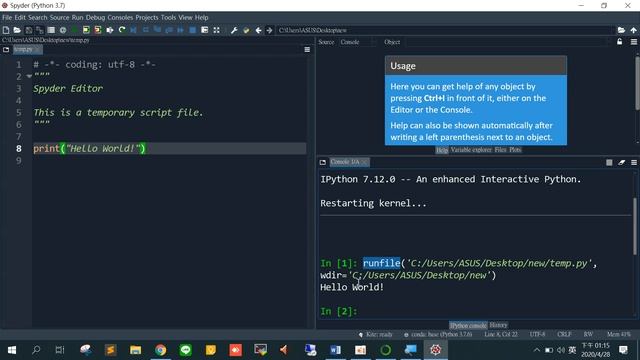Browse working directory folder icon
640x360 pixels.
pos(621,30)
